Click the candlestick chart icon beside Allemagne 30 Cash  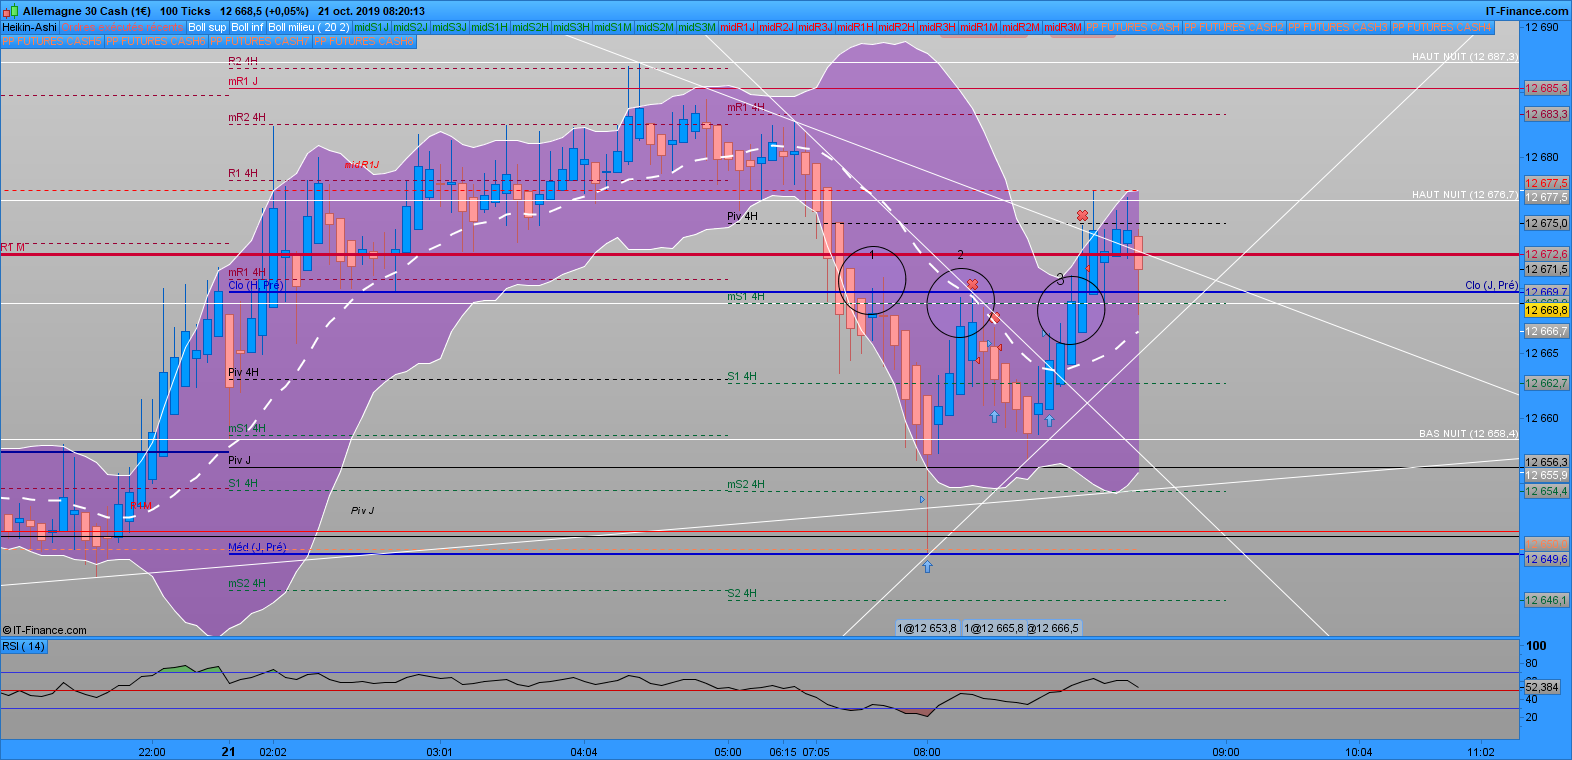tap(10, 11)
